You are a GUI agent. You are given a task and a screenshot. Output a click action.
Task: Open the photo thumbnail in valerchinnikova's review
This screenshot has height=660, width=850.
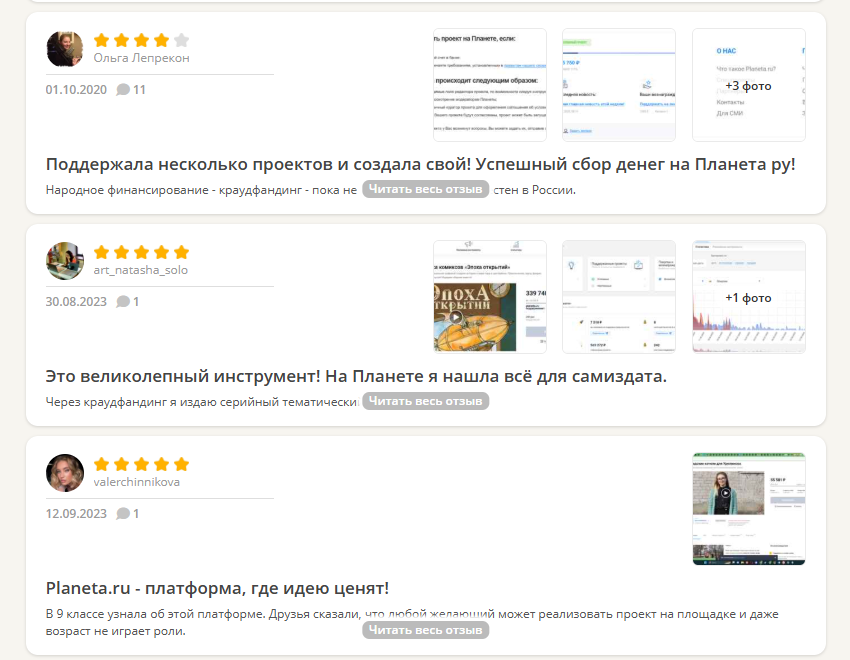tap(749, 509)
